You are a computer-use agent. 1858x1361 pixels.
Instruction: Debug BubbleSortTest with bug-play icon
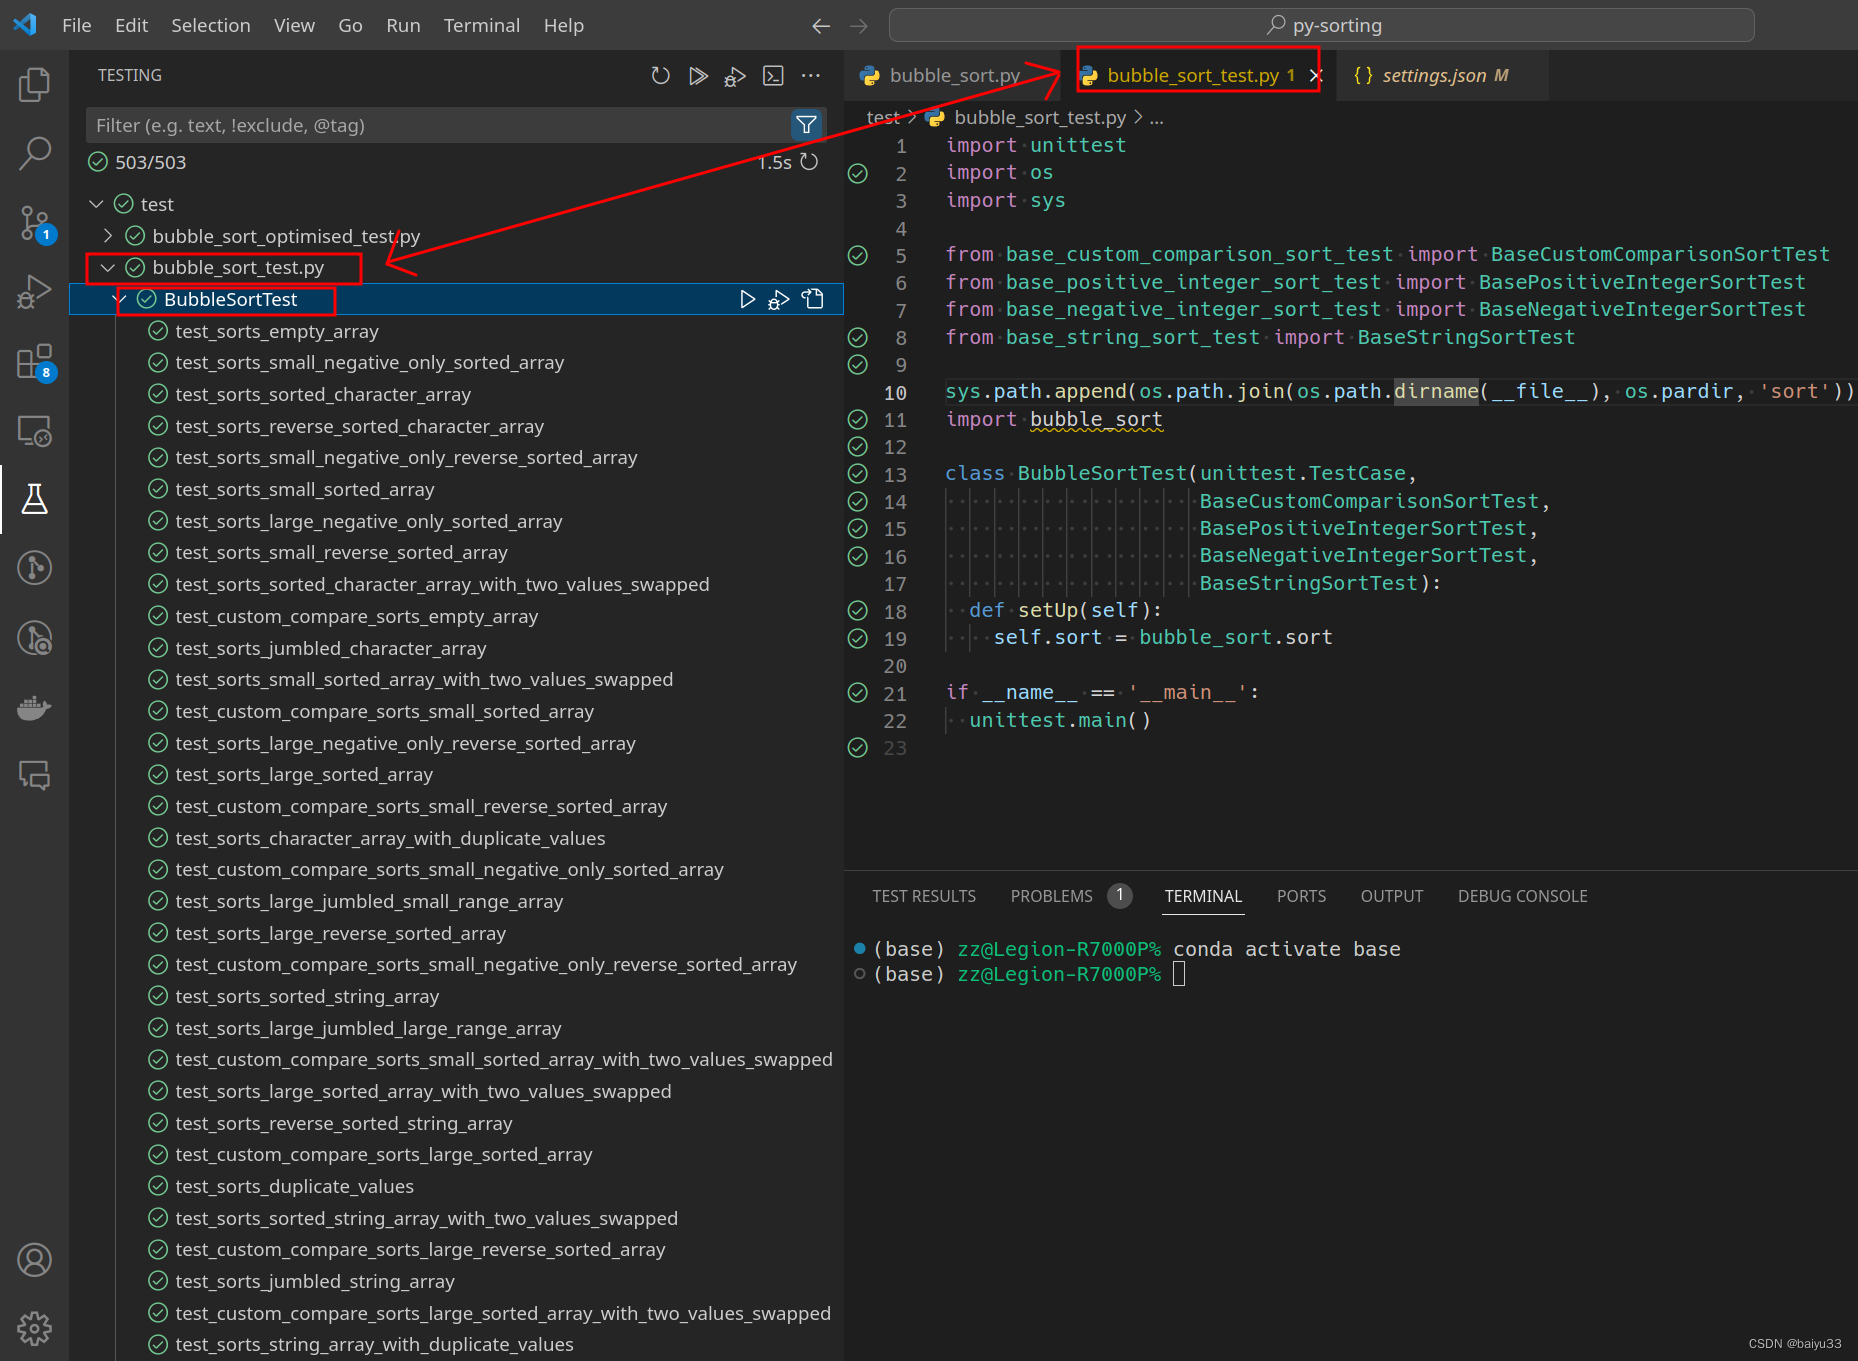tap(779, 299)
